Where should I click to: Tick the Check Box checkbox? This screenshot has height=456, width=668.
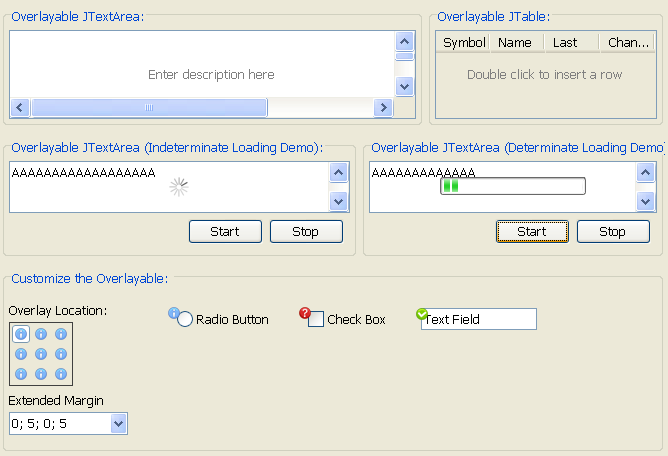point(316,320)
